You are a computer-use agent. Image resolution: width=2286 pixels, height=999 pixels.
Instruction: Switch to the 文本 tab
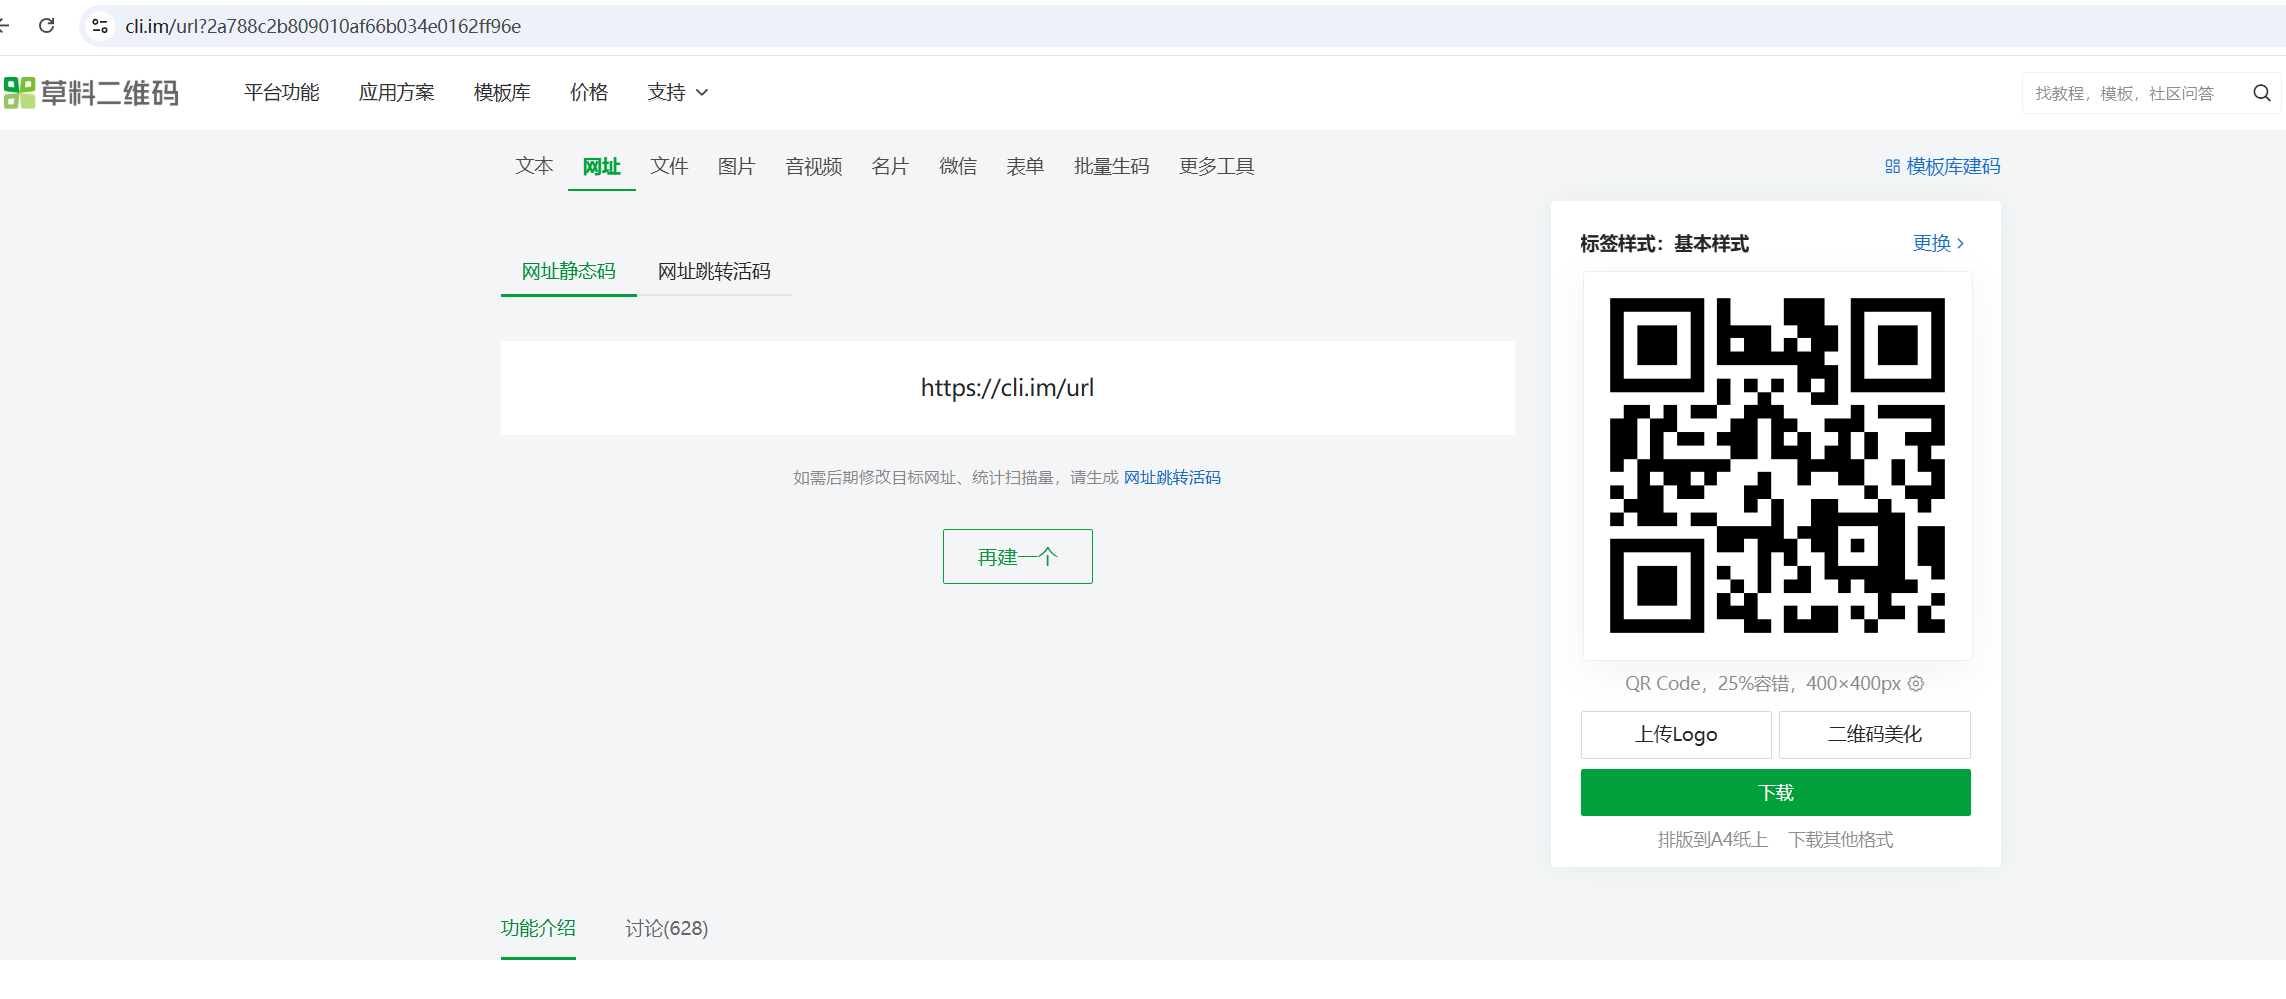[534, 166]
